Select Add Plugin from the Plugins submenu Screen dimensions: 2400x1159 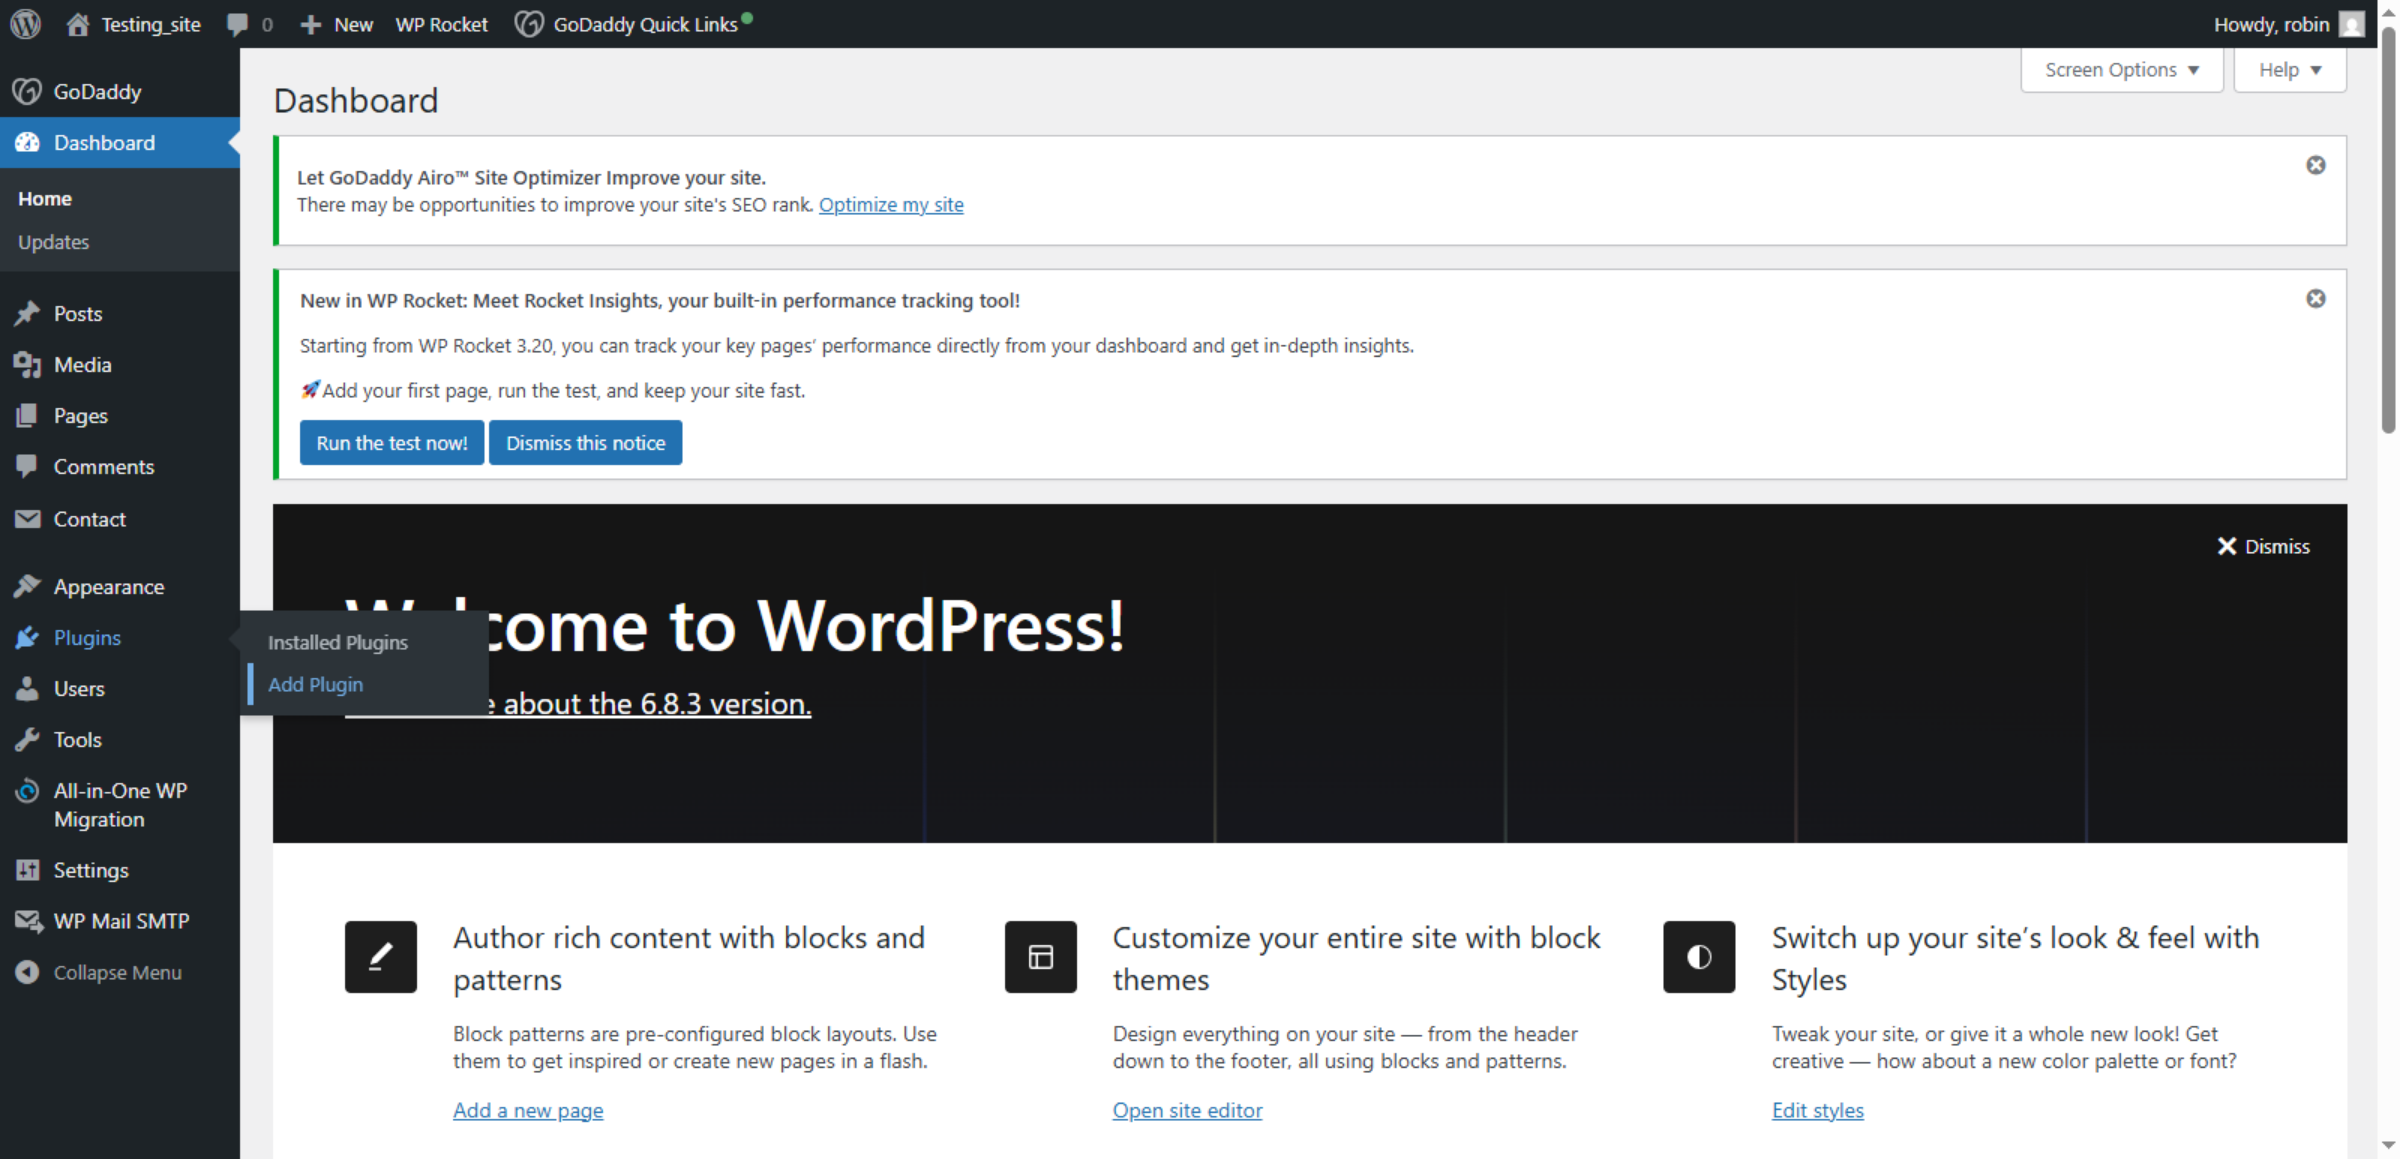315,684
